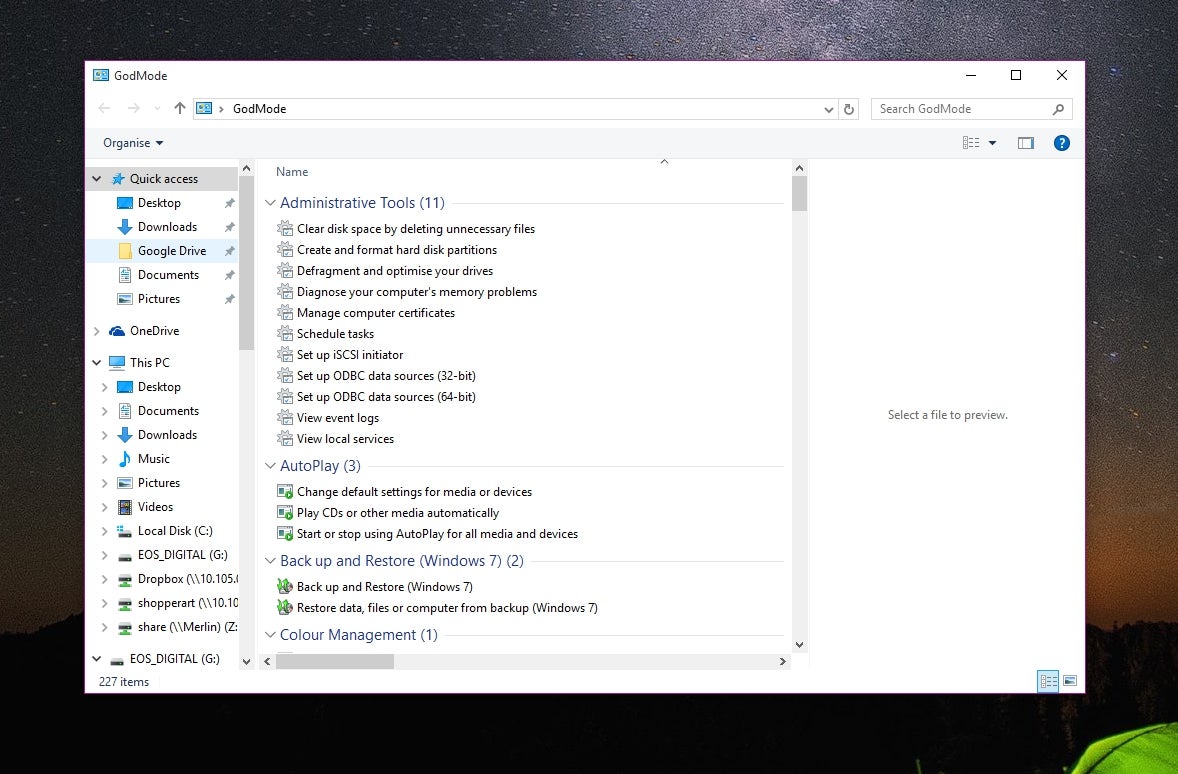The width and height of the screenshot is (1178, 774).
Task: Open the view options dropdown arrow
Action: coord(992,143)
